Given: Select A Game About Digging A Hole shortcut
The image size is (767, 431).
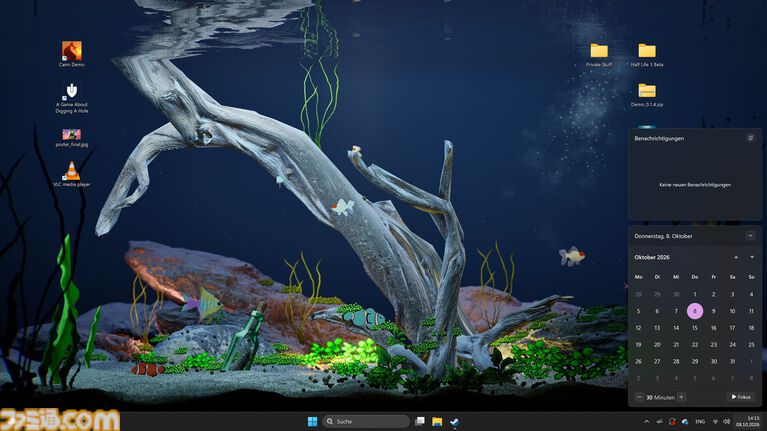Looking at the screenshot, I should 71,98.
